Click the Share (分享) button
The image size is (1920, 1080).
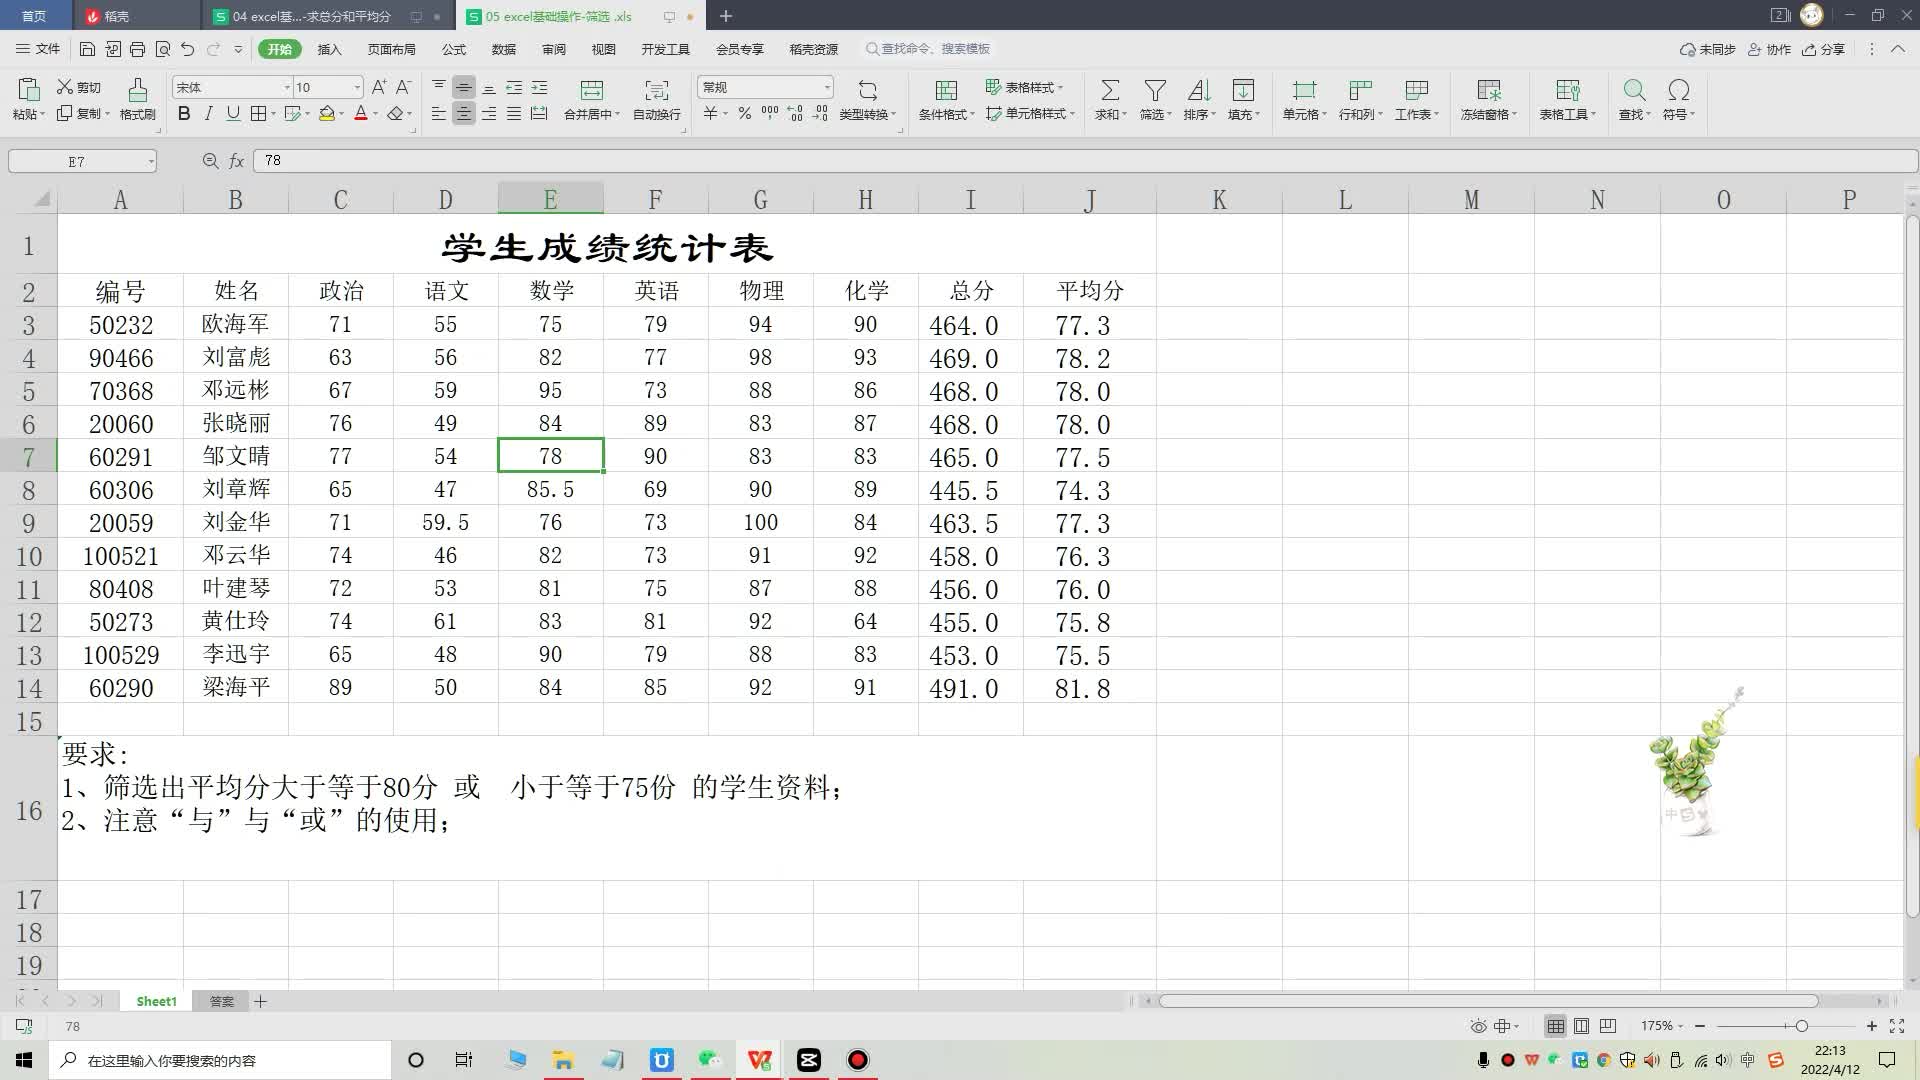pyautogui.click(x=1823, y=49)
